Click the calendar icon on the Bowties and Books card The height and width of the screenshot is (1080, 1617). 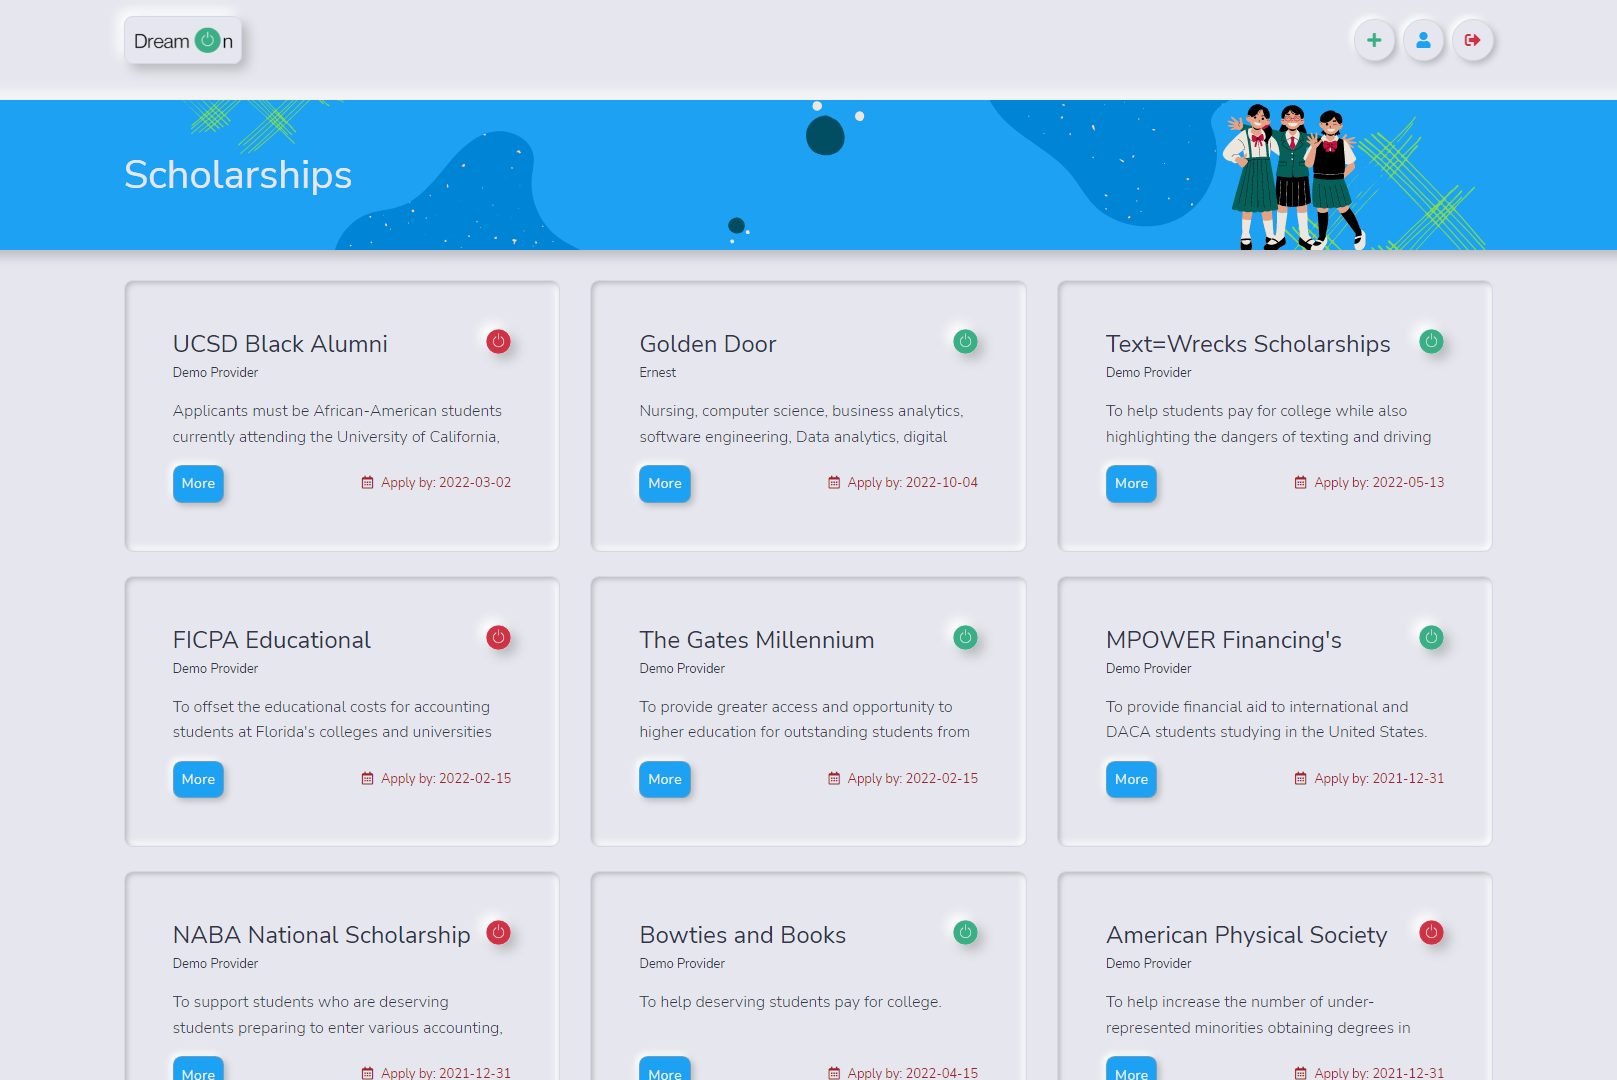tap(832, 1073)
